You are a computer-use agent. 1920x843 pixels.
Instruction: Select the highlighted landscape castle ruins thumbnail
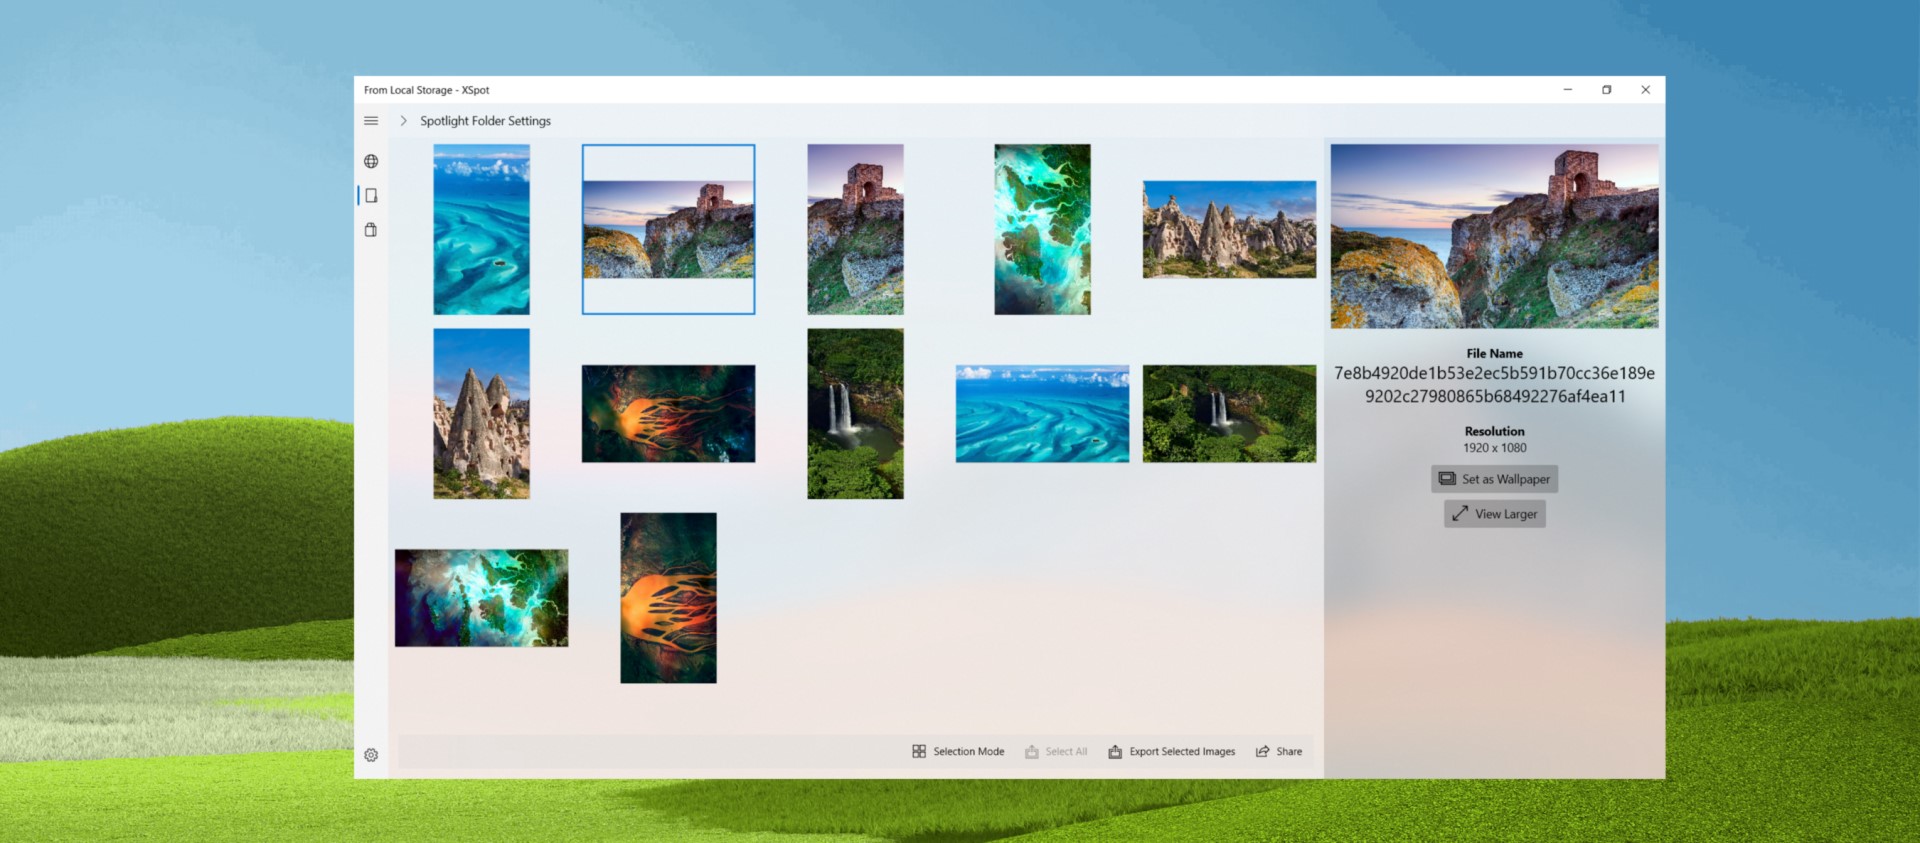pos(668,229)
